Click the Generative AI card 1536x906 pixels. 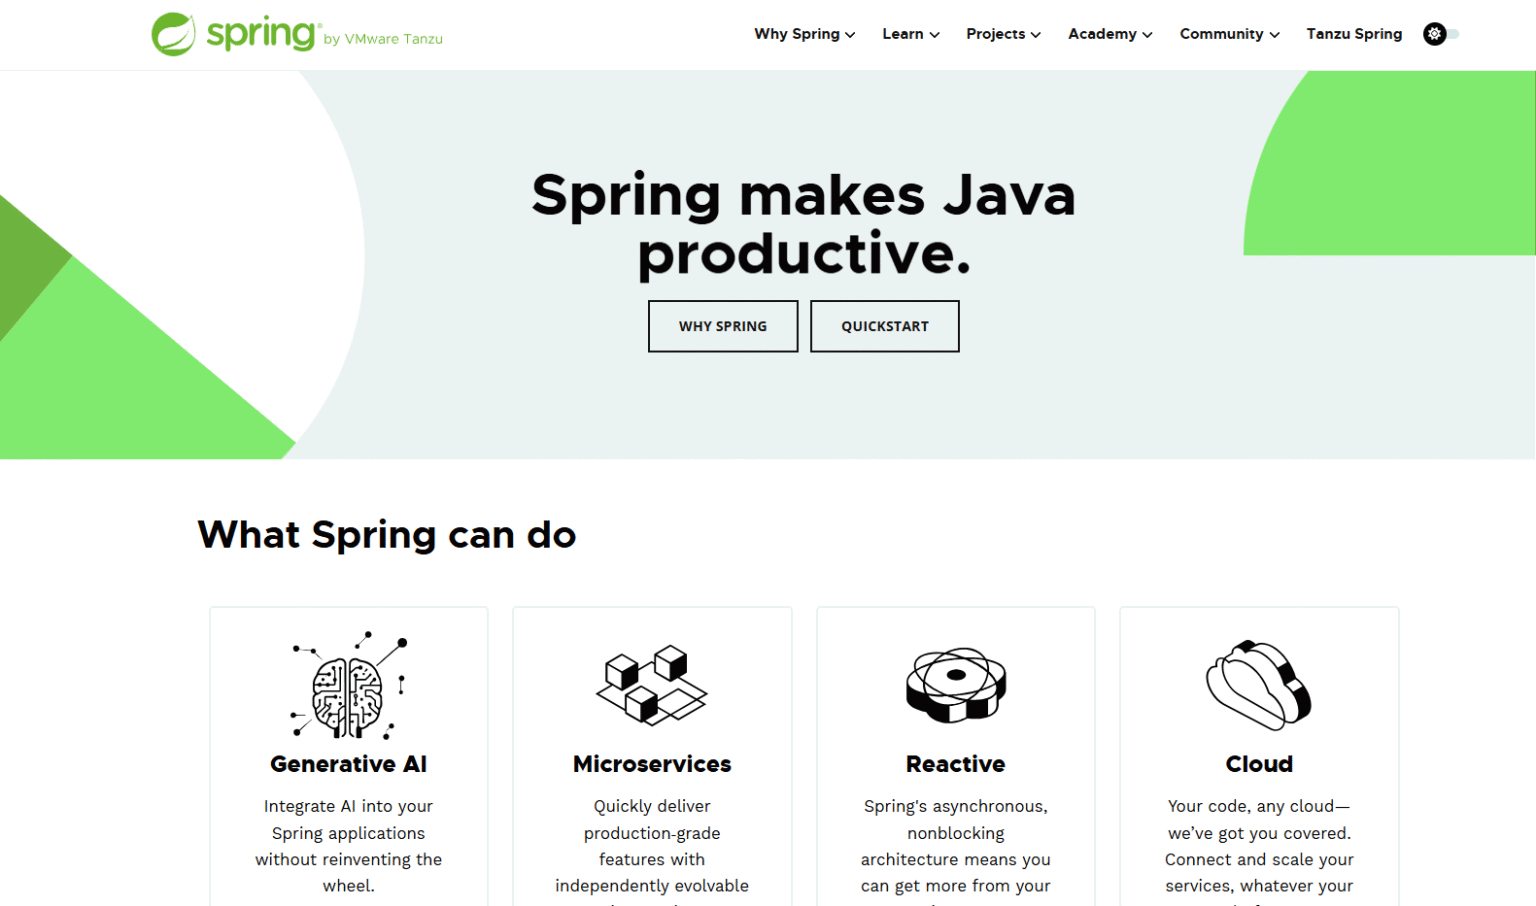[x=348, y=763]
